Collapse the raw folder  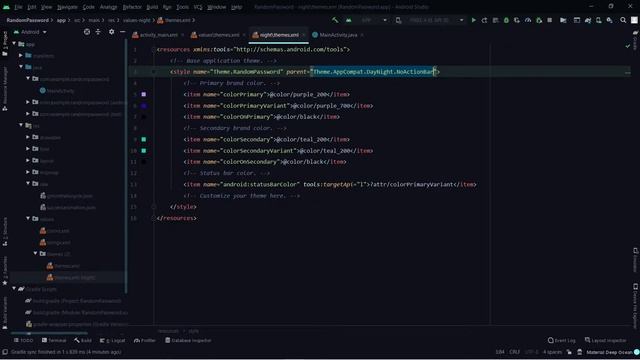[x=28, y=184]
